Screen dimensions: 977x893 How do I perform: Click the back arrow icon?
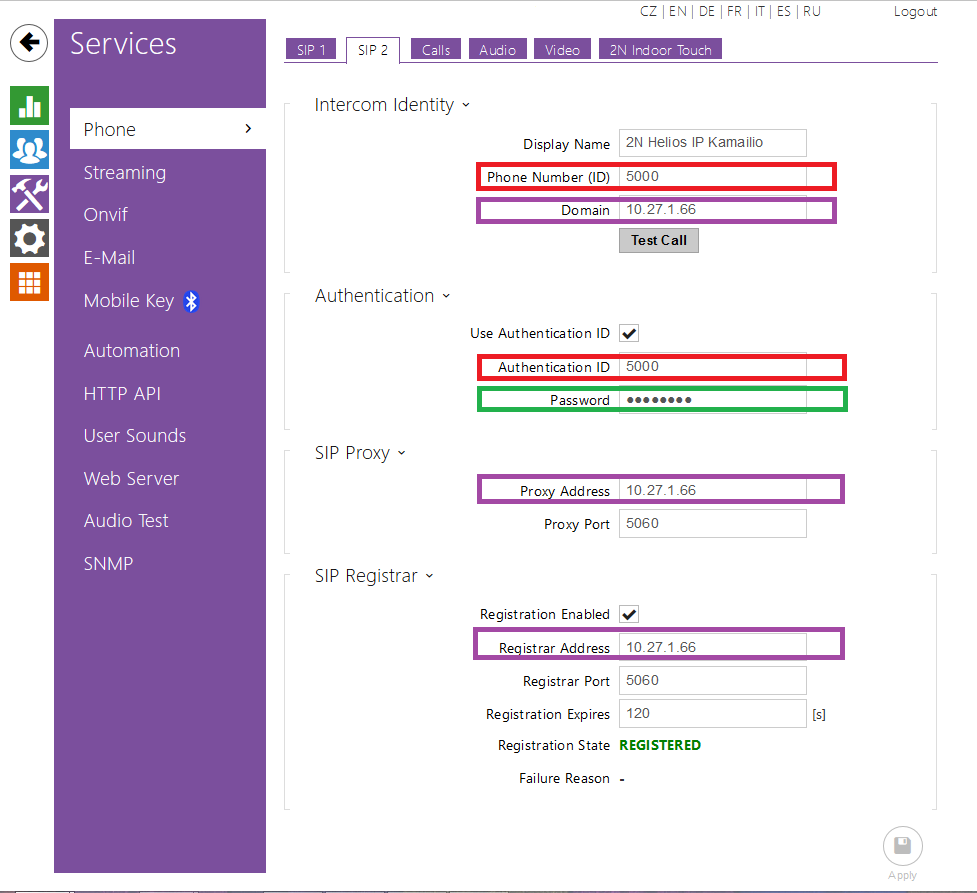pos(30,43)
